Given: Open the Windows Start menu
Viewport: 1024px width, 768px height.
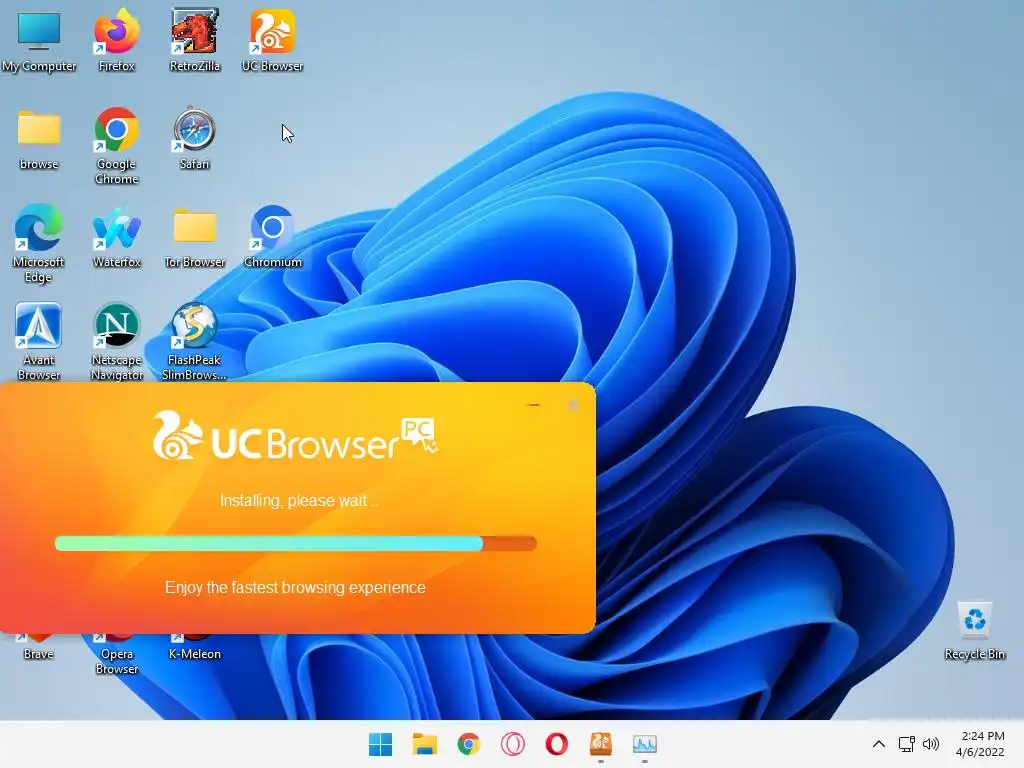Looking at the screenshot, I should click(x=380, y=744).
